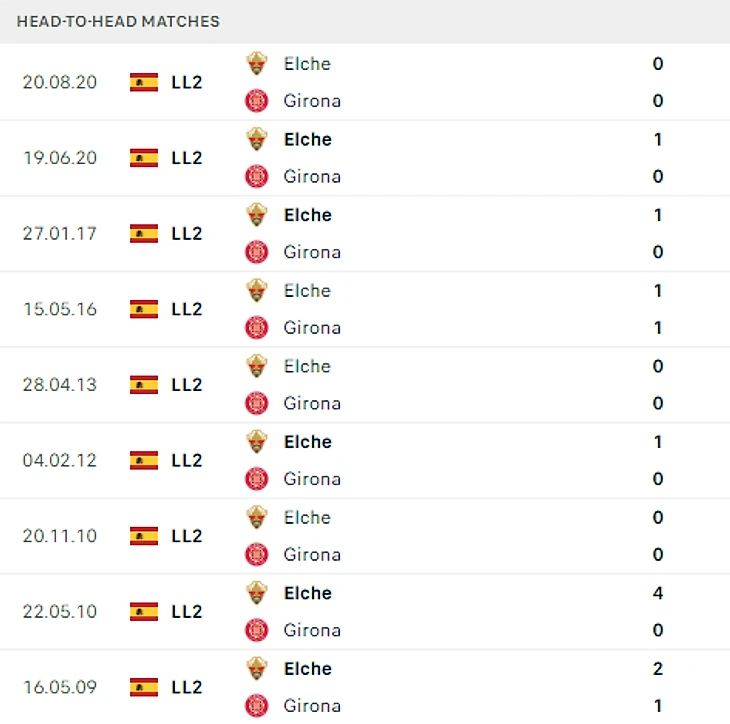Click Spain flag beside 04.02.12 date
The width and height of the screenshot is (730, 724).
(144, 460)
